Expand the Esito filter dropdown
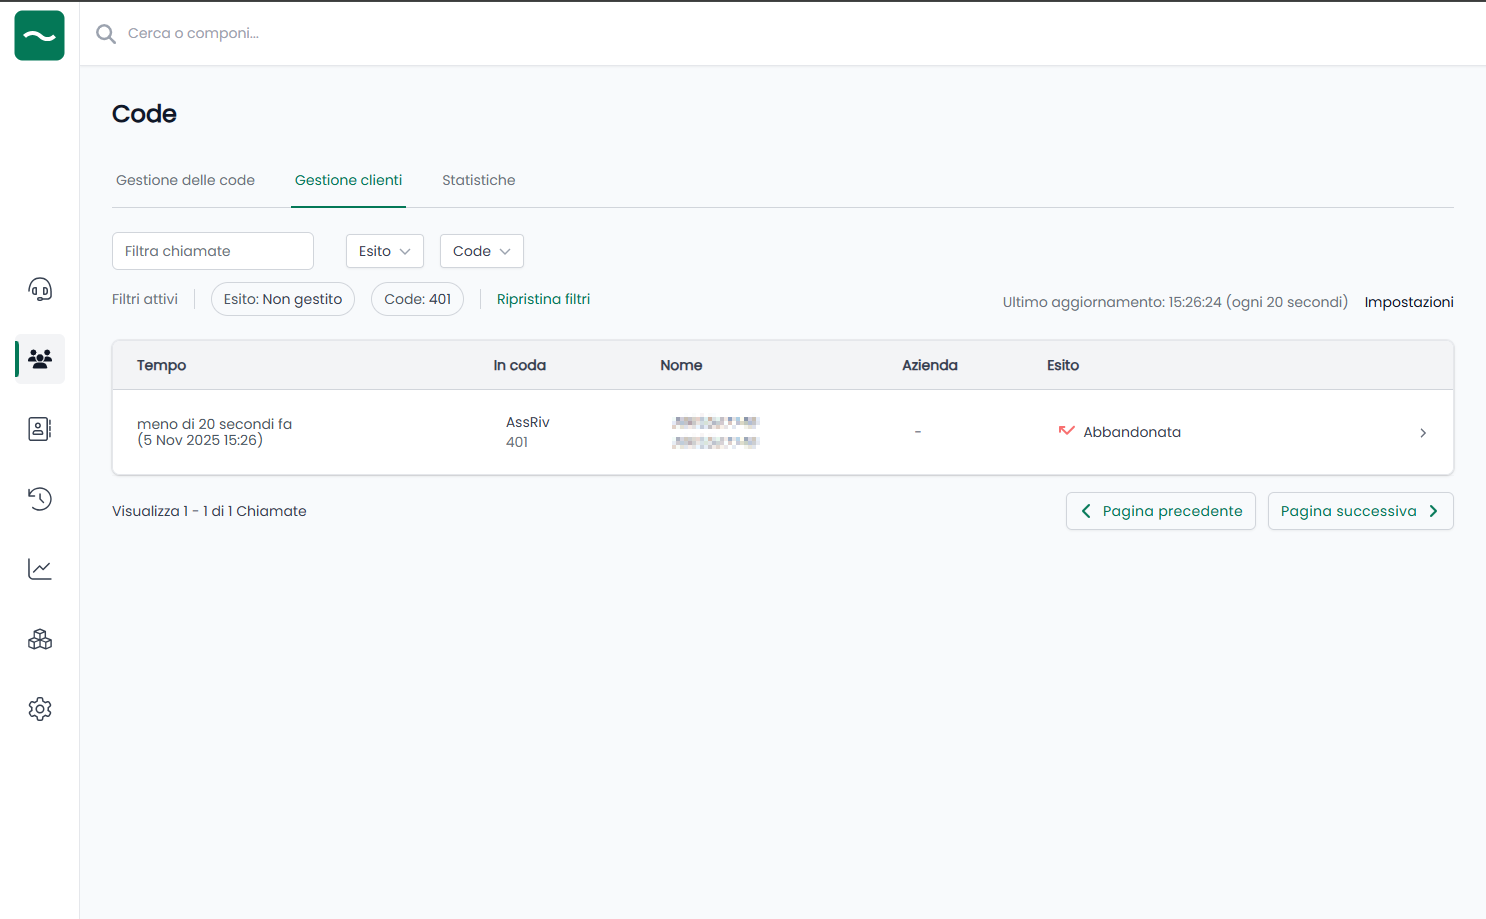Viewport: 1486px width, 919px height. pos(385,251)
